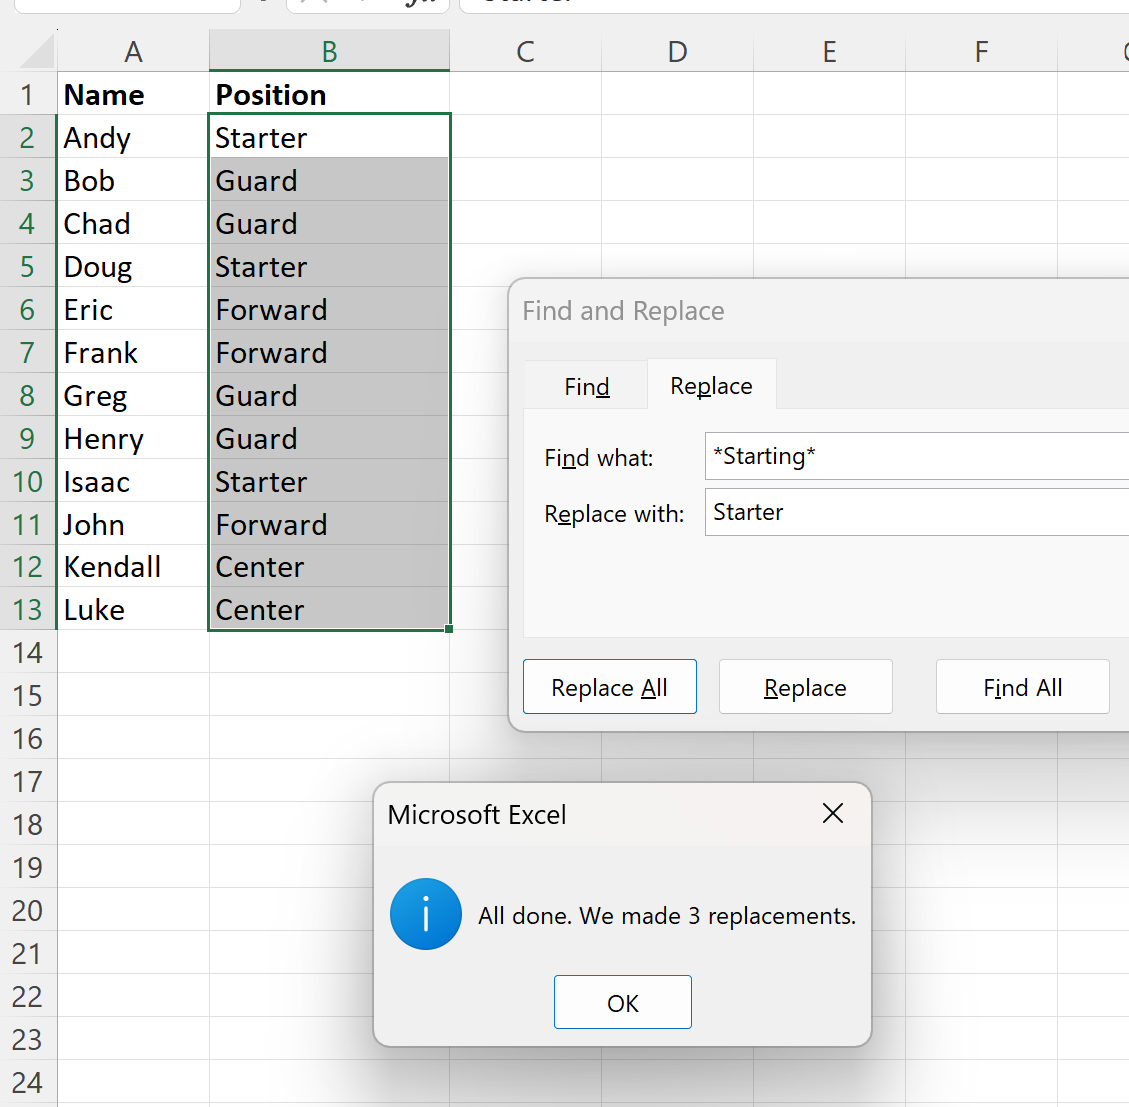Click the Position header cell
Viewport: 1129px width, 1107px height.
329,94
